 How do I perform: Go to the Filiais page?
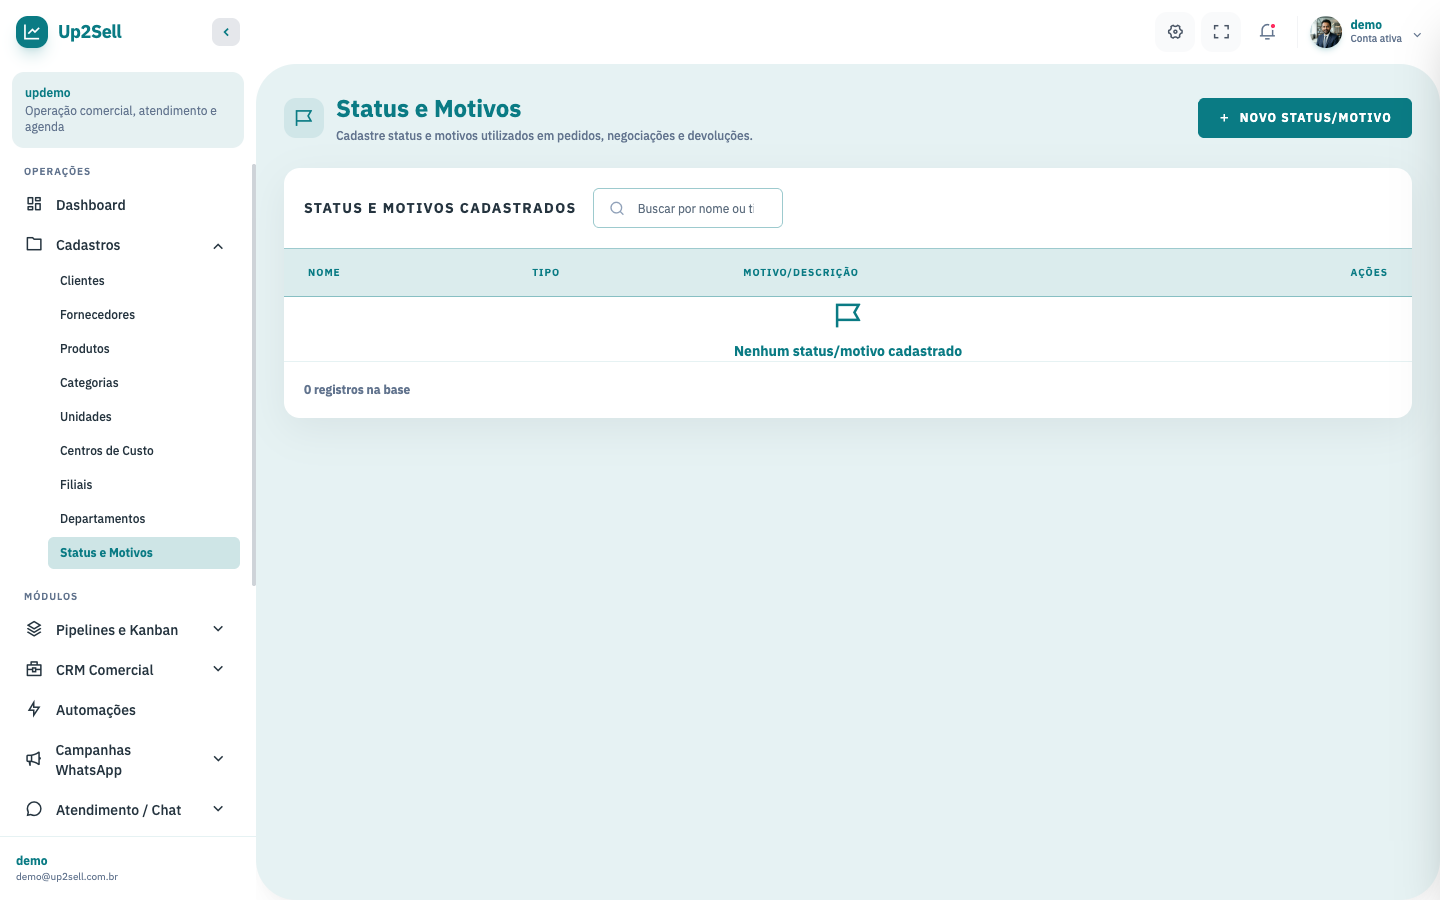[144, 485]
